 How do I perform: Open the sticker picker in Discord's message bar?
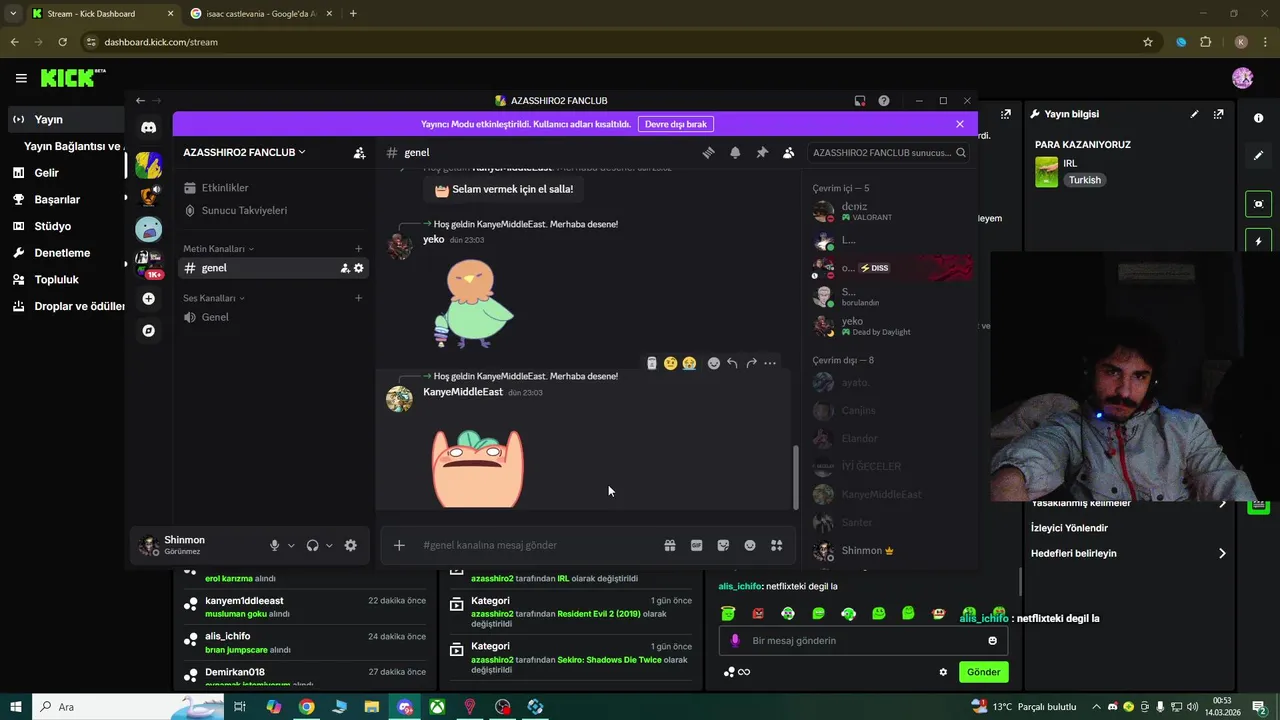pos(723,545)
